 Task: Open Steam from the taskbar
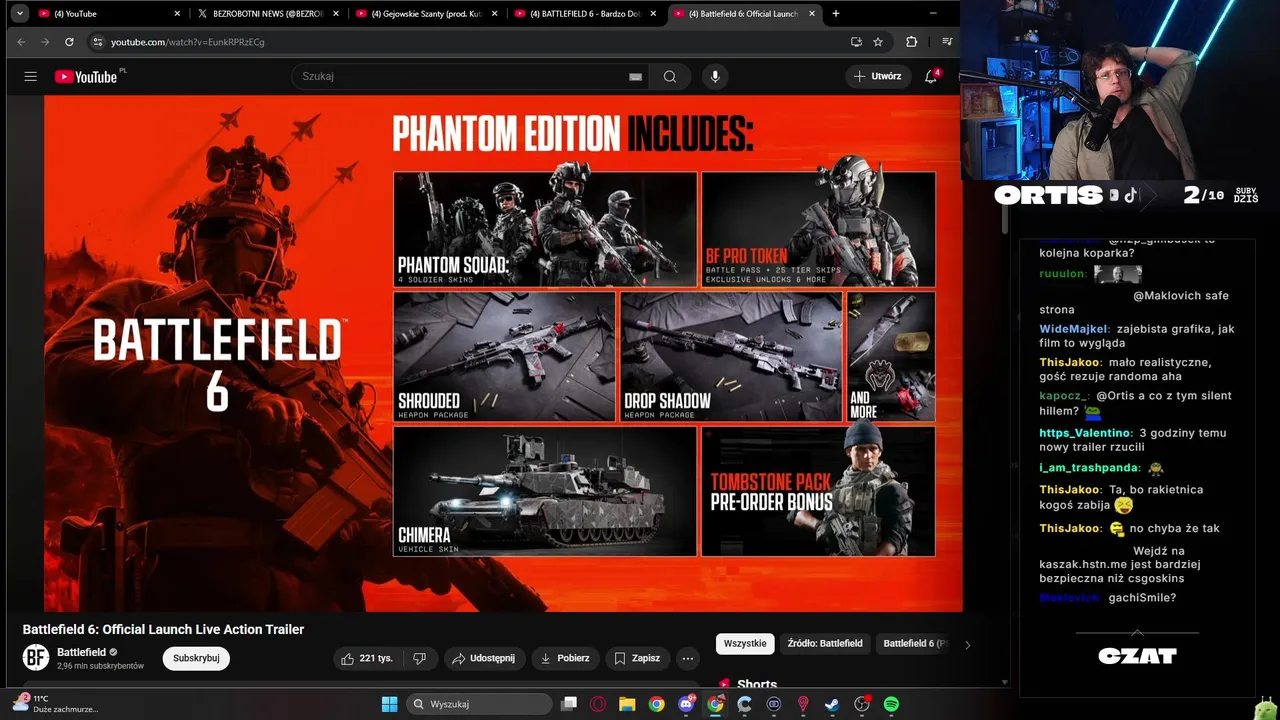tap(832, 704)
